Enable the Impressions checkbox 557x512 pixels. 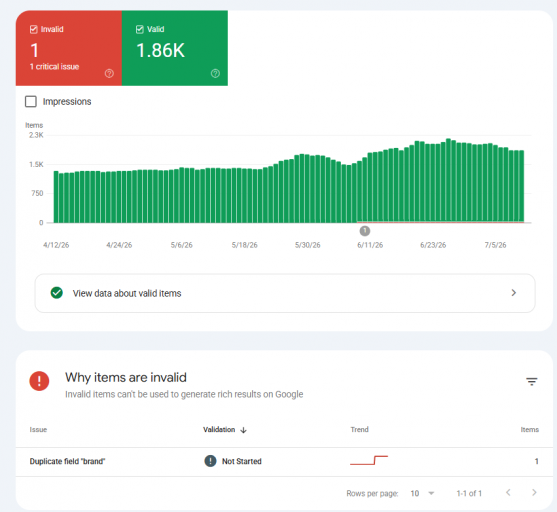click(31, 101)
